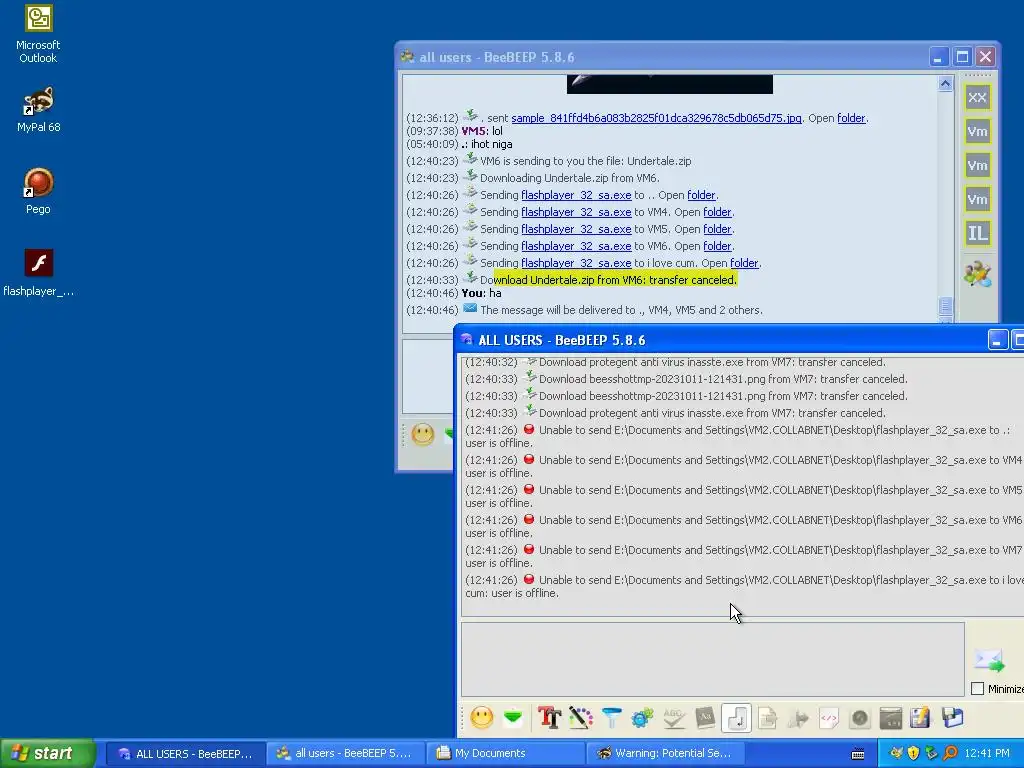Toggle the ABC spell check icon
The width and height of the screenshot is (1024, 768).
[674, 718]
